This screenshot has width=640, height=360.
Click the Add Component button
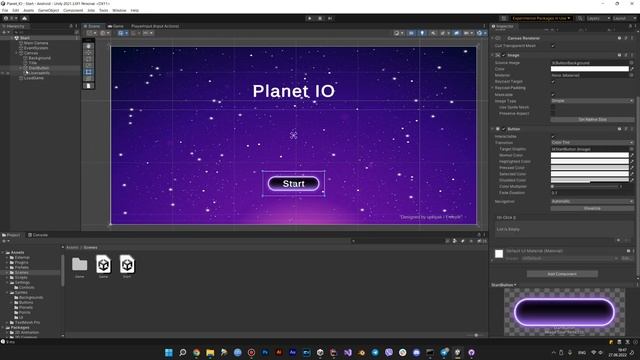pos(562,274)
